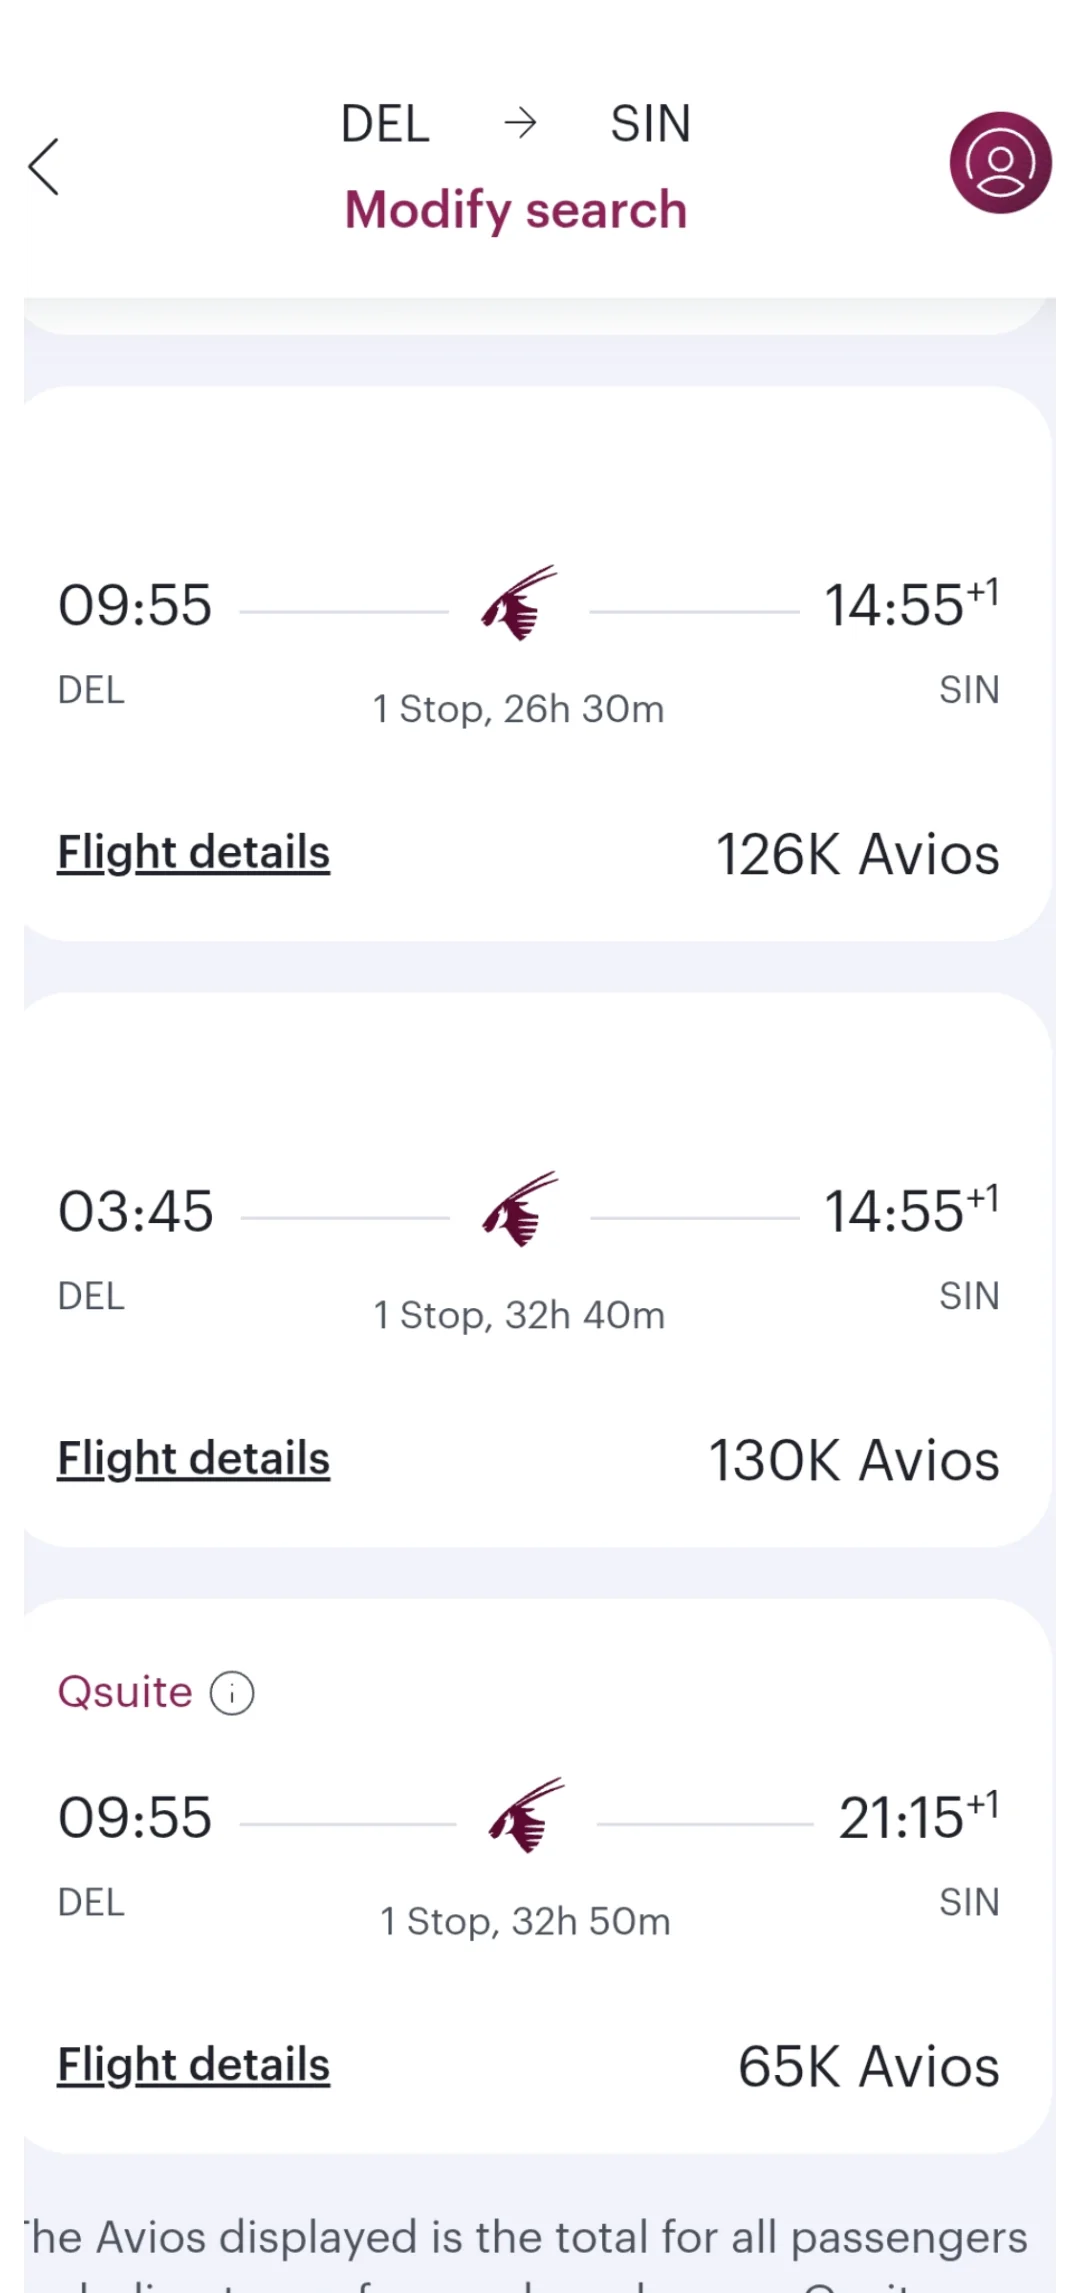Select the 130K Avios fare
The height and width of the screenshot is (2293, 1080).
tap(853, 1461)
